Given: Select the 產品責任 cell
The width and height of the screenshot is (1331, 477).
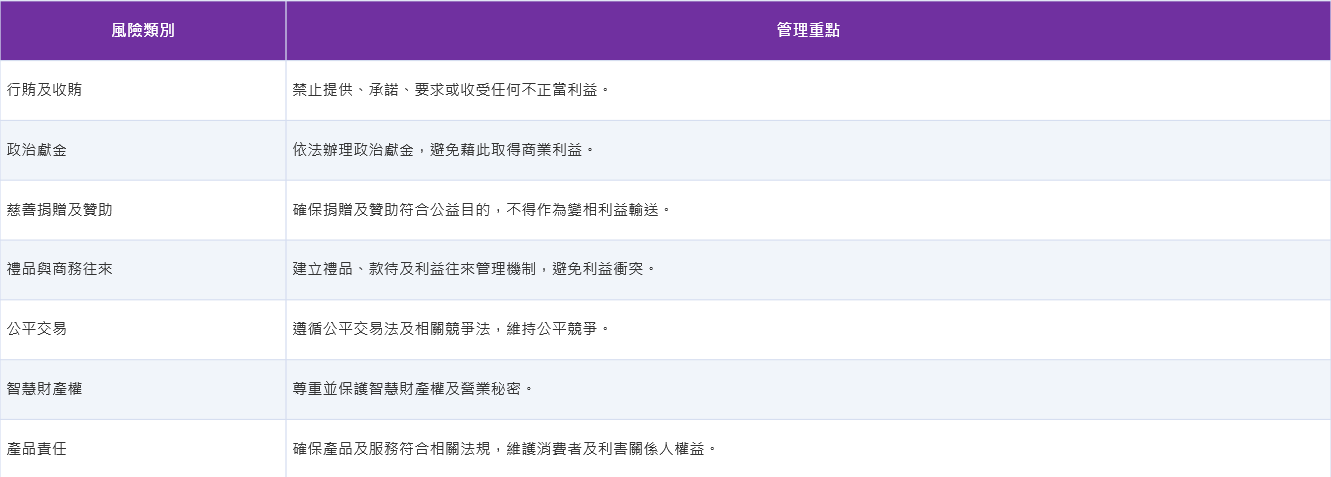Looking at the screenshot, I should (143, 448).
